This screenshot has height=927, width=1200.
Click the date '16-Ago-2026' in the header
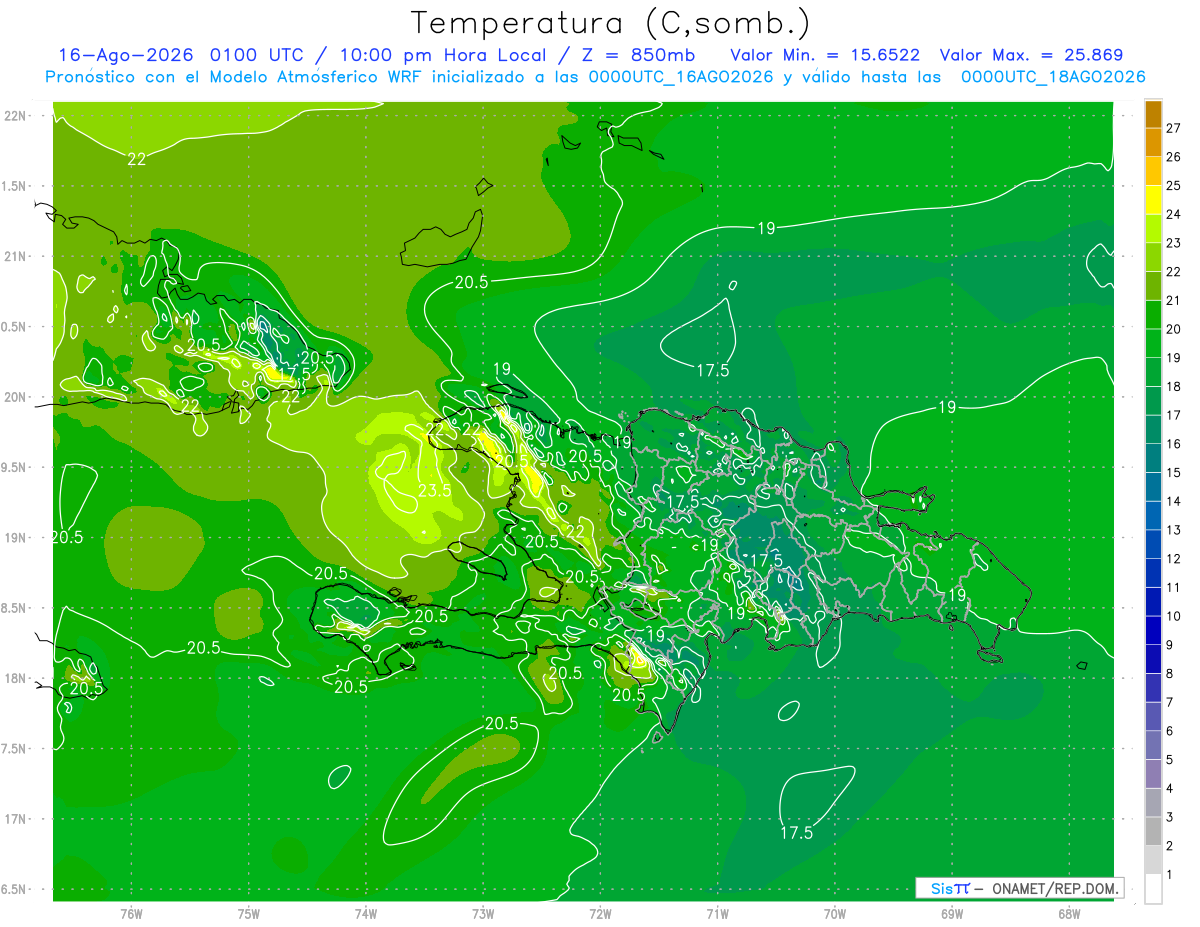[x=127, y=55]
